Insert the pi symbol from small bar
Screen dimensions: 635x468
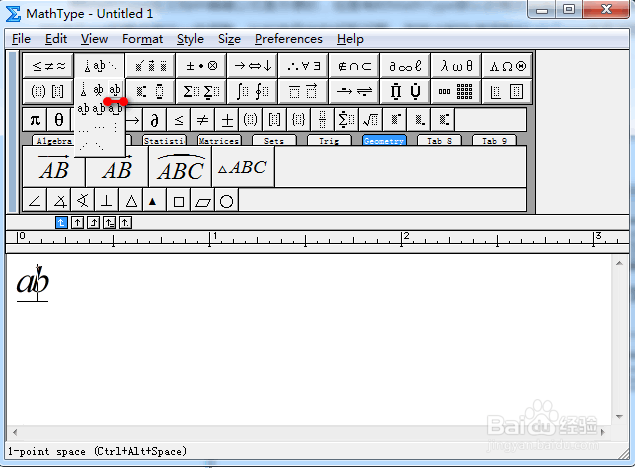(35, 120)
